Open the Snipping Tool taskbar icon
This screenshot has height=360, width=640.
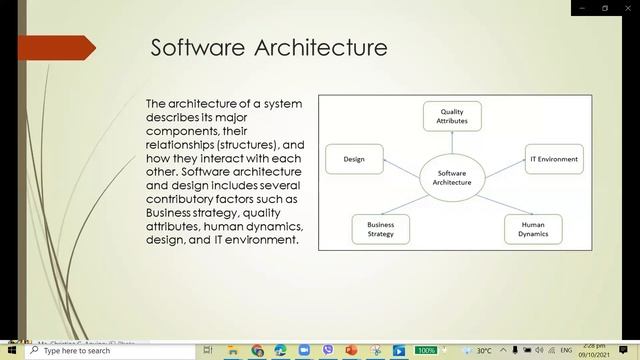(376, 351)
